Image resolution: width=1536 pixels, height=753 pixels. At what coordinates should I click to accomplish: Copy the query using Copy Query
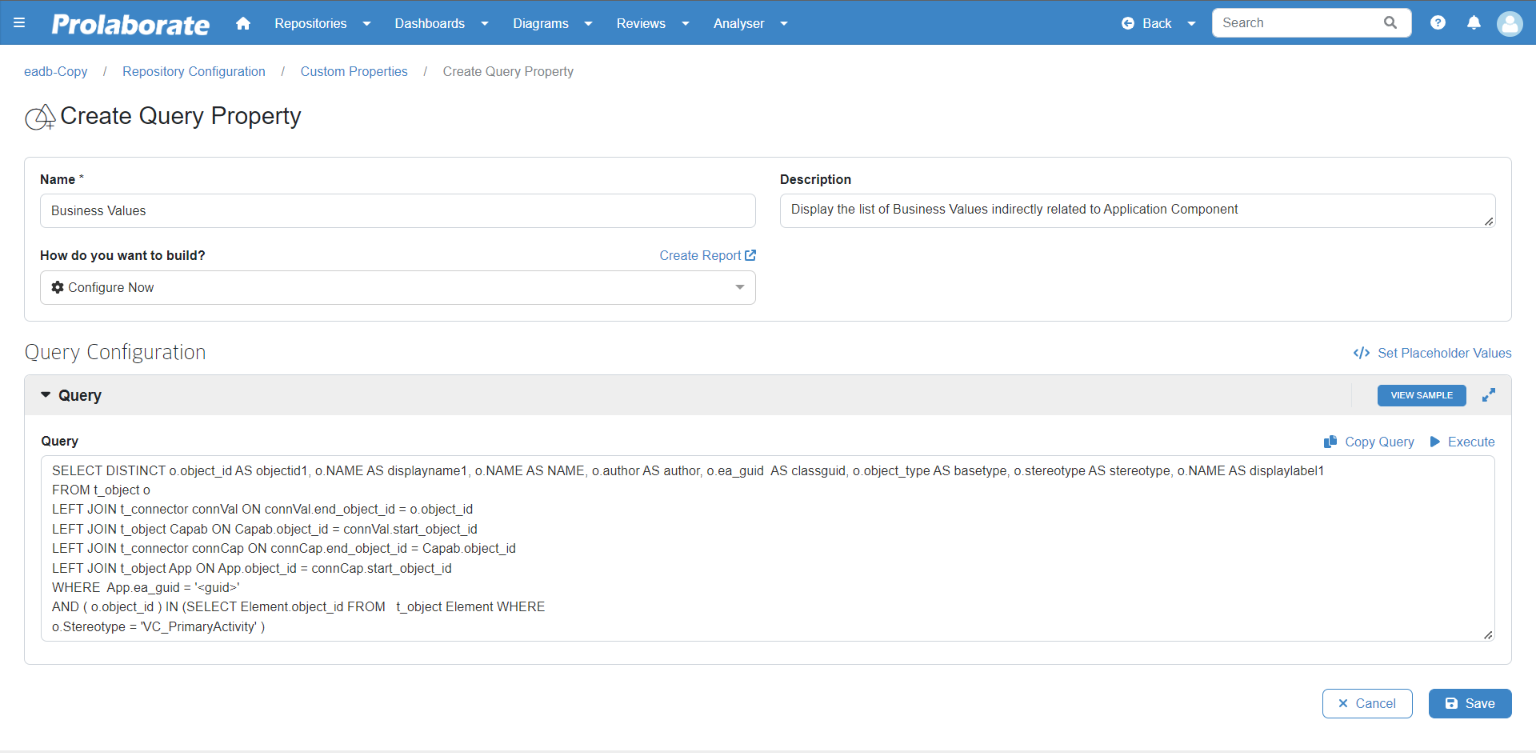point(1368,441)
